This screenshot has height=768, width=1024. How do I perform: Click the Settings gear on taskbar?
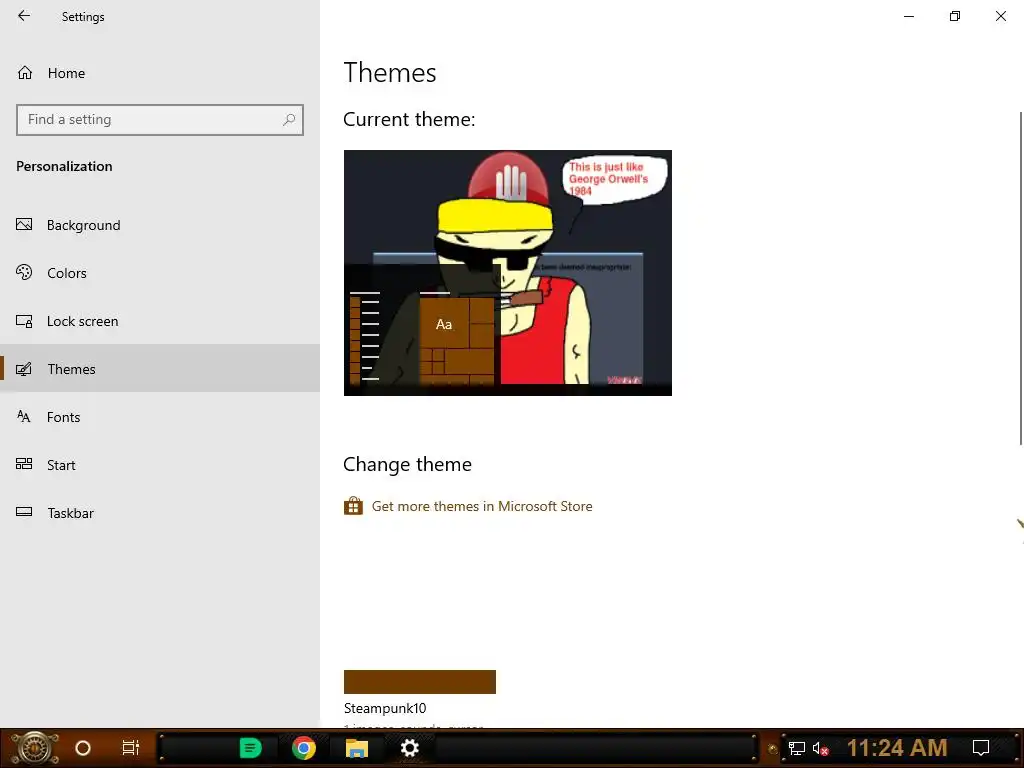(x=409, y=748)
